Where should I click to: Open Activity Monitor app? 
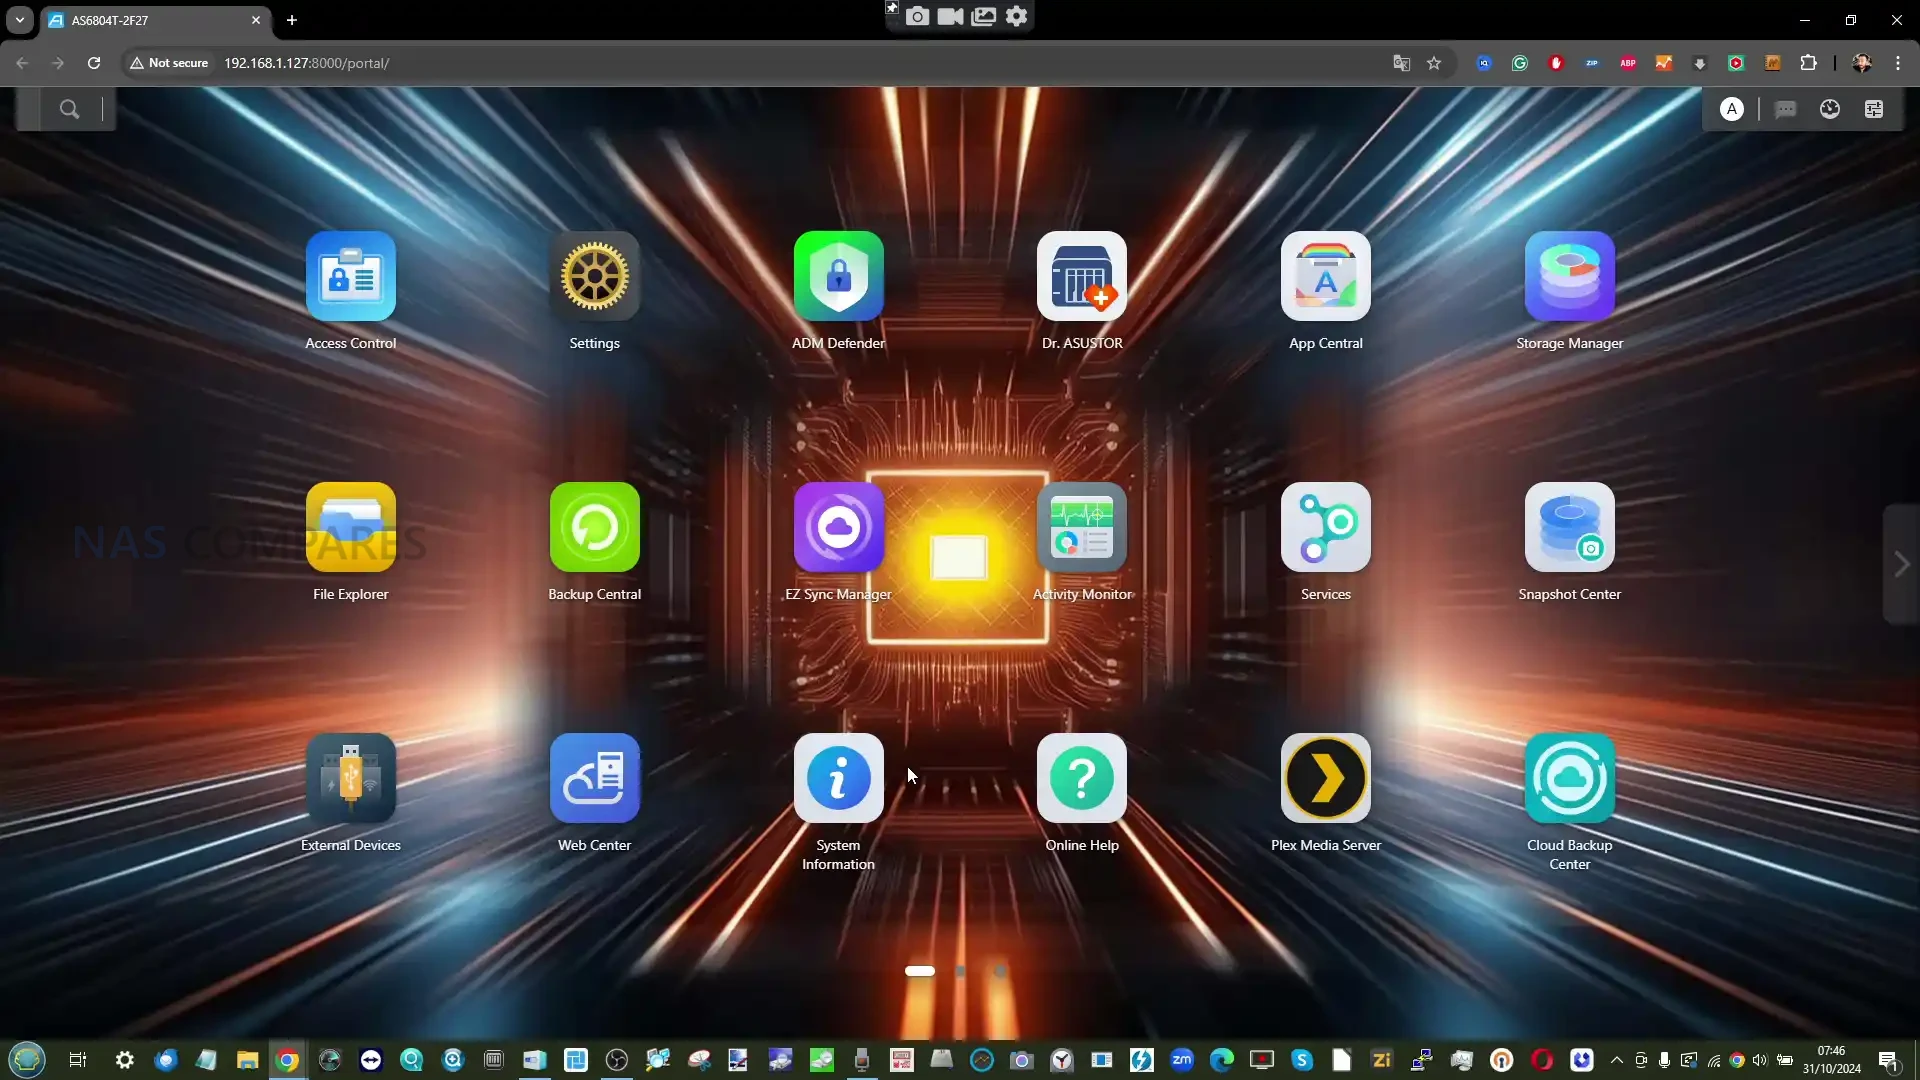pyautogui.click(x=1082, y=528)
